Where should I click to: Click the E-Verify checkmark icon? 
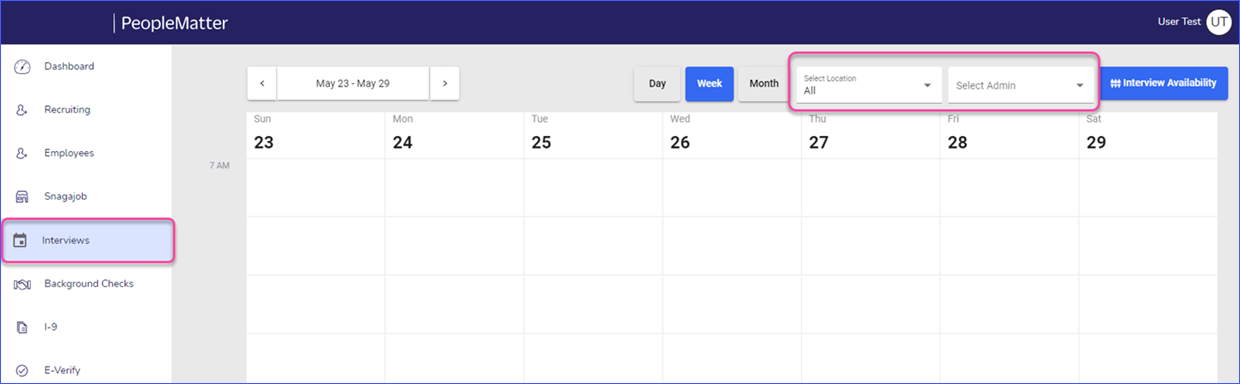tap(22, 371)
